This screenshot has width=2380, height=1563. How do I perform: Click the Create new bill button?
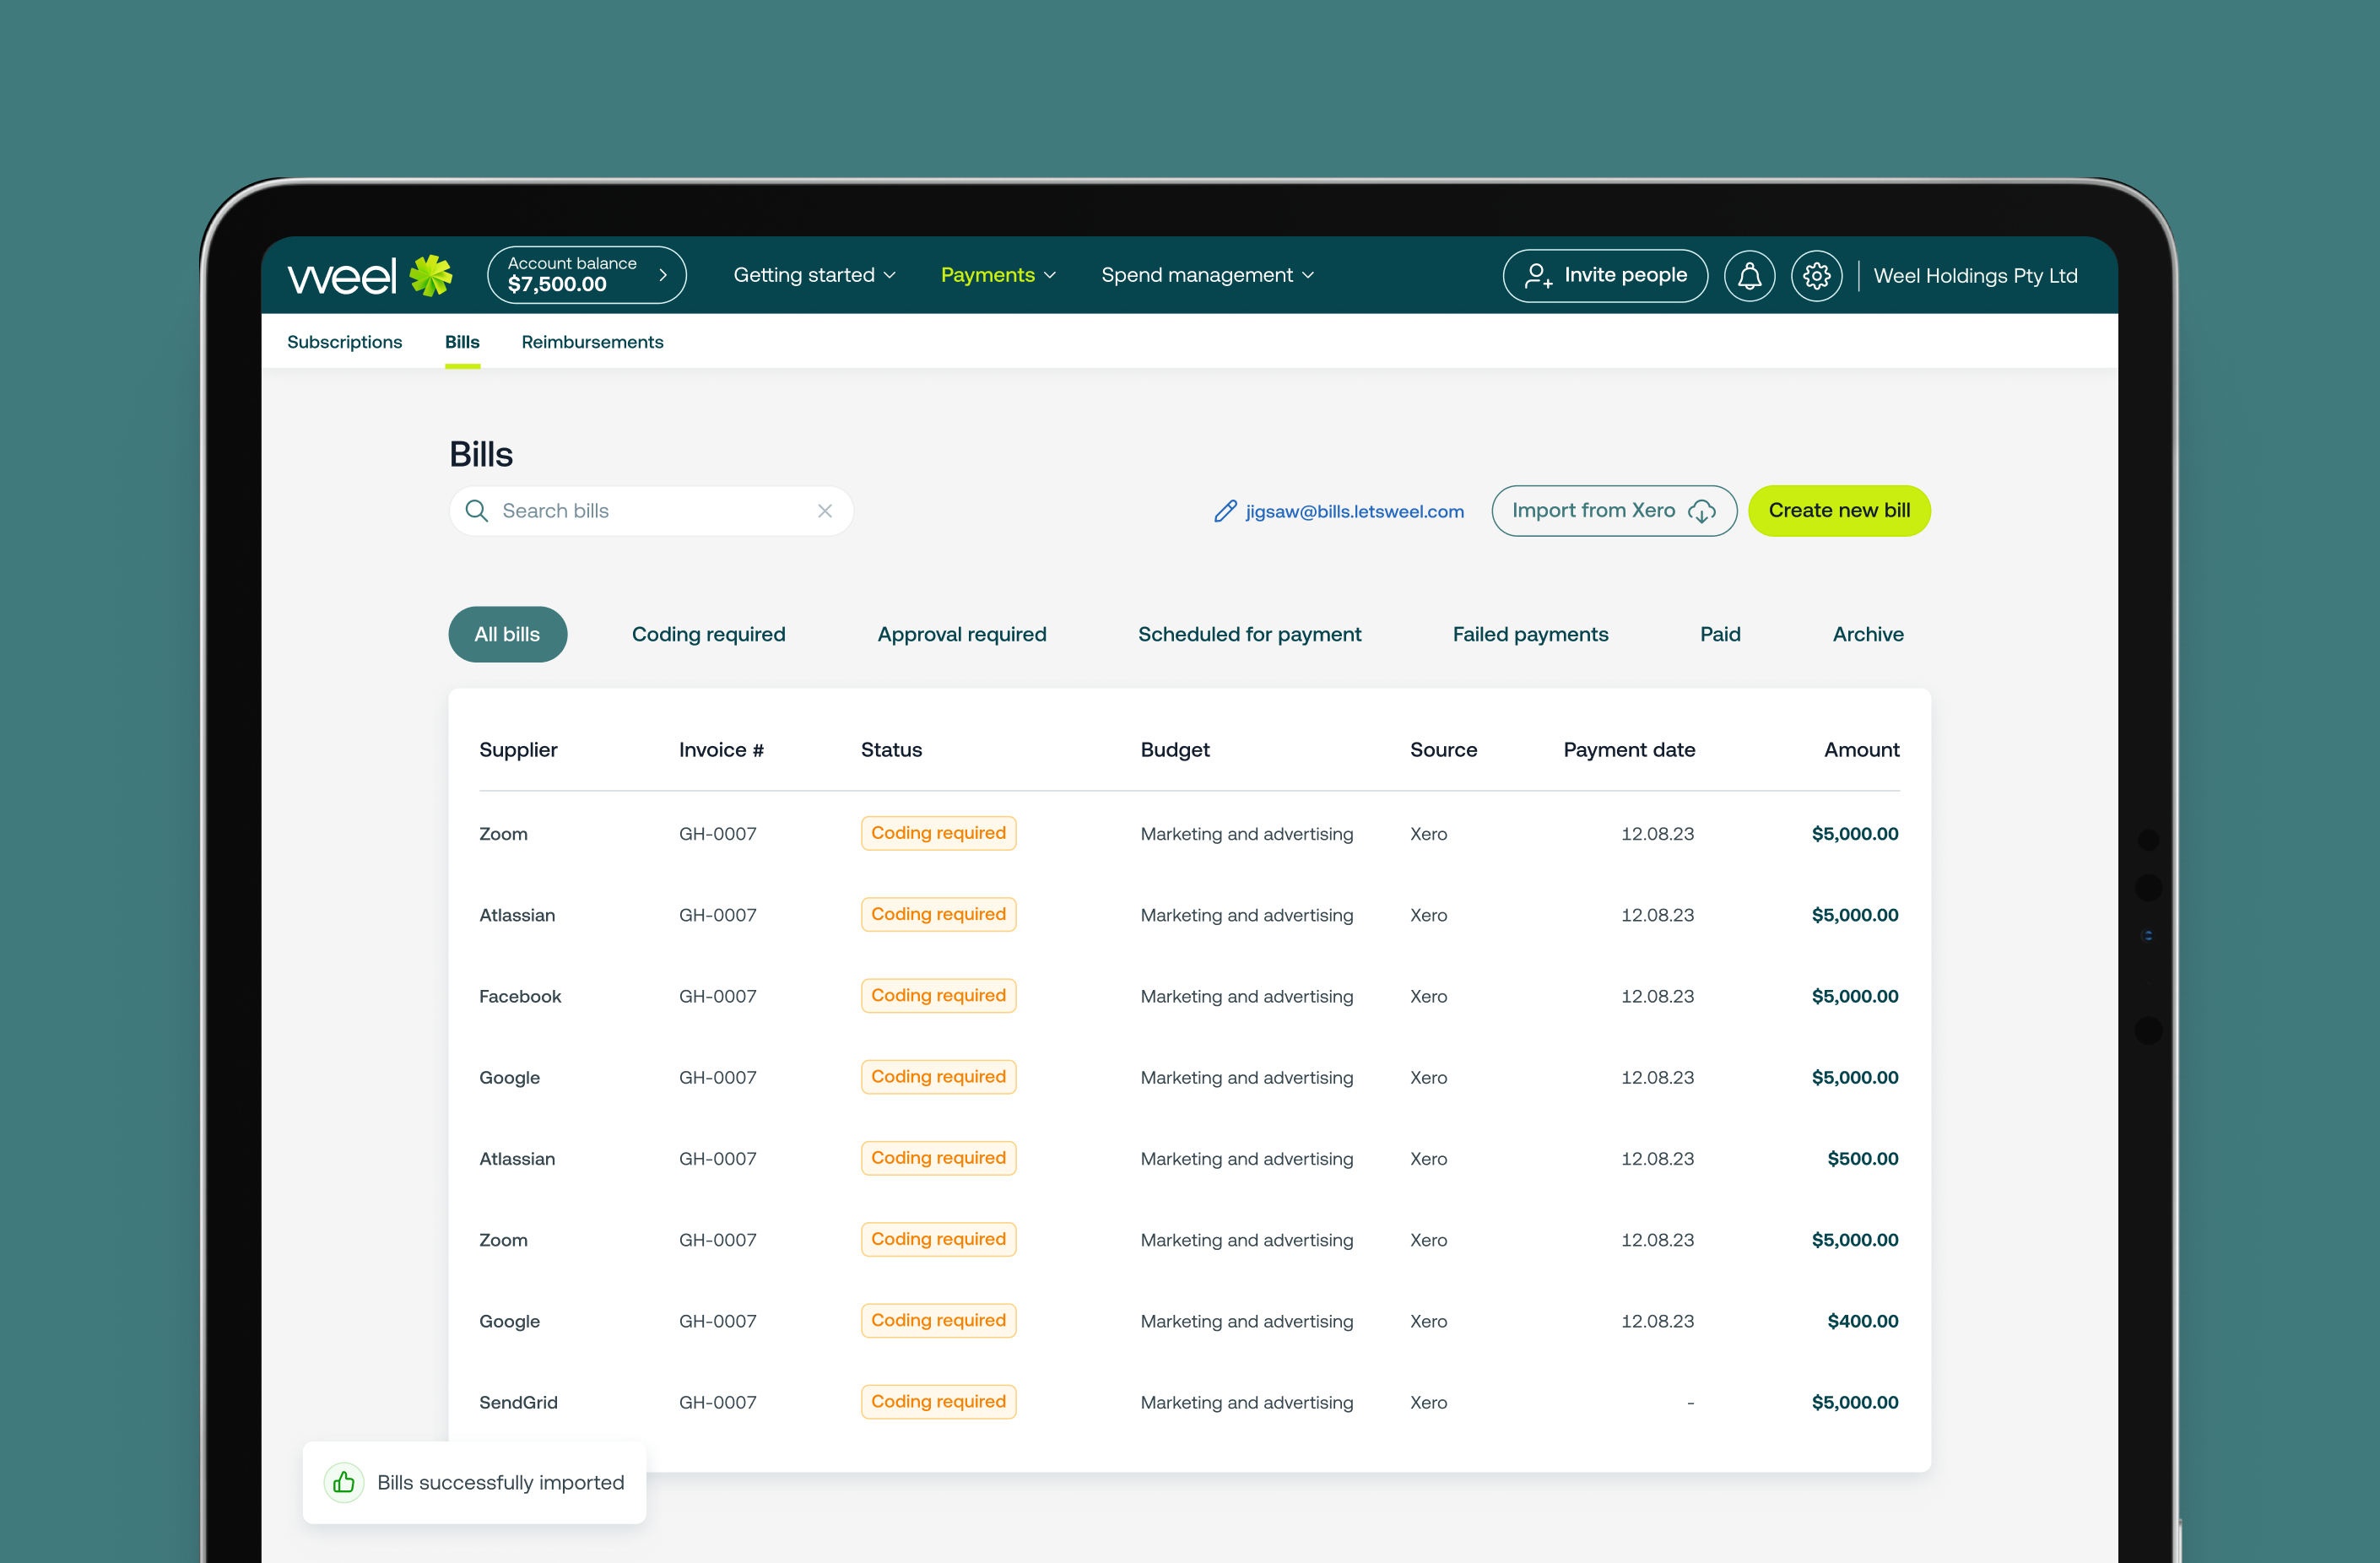pos(1840,510)
